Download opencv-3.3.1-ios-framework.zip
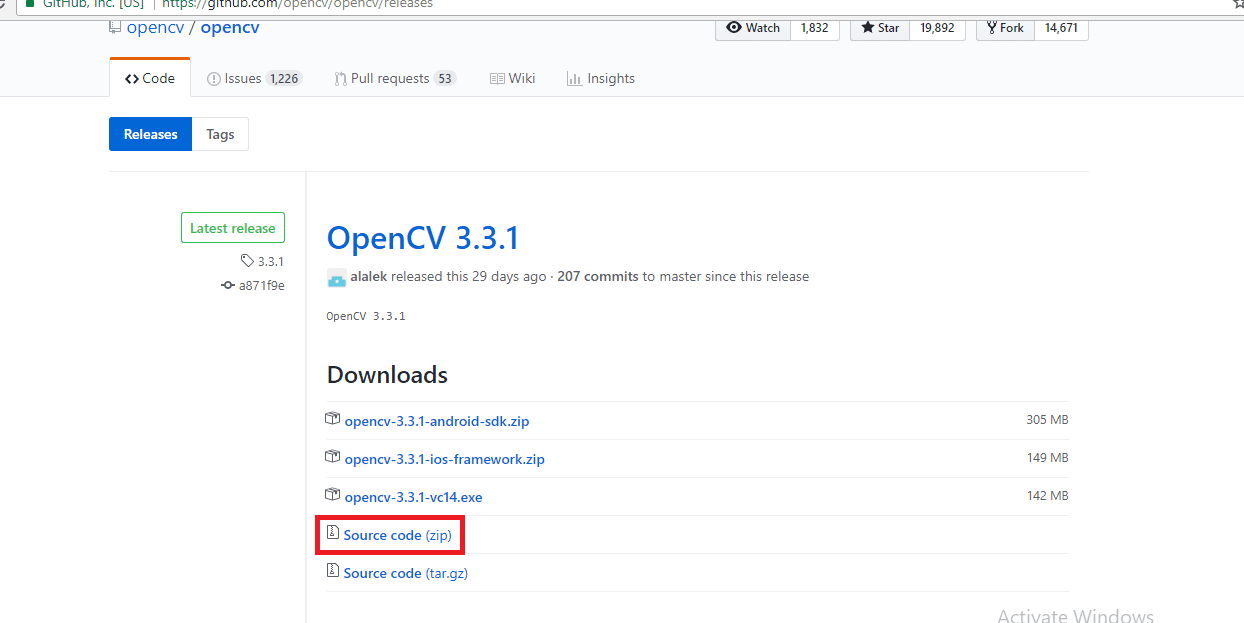Viewport: 1244px width, 623px height. [444, 459]
